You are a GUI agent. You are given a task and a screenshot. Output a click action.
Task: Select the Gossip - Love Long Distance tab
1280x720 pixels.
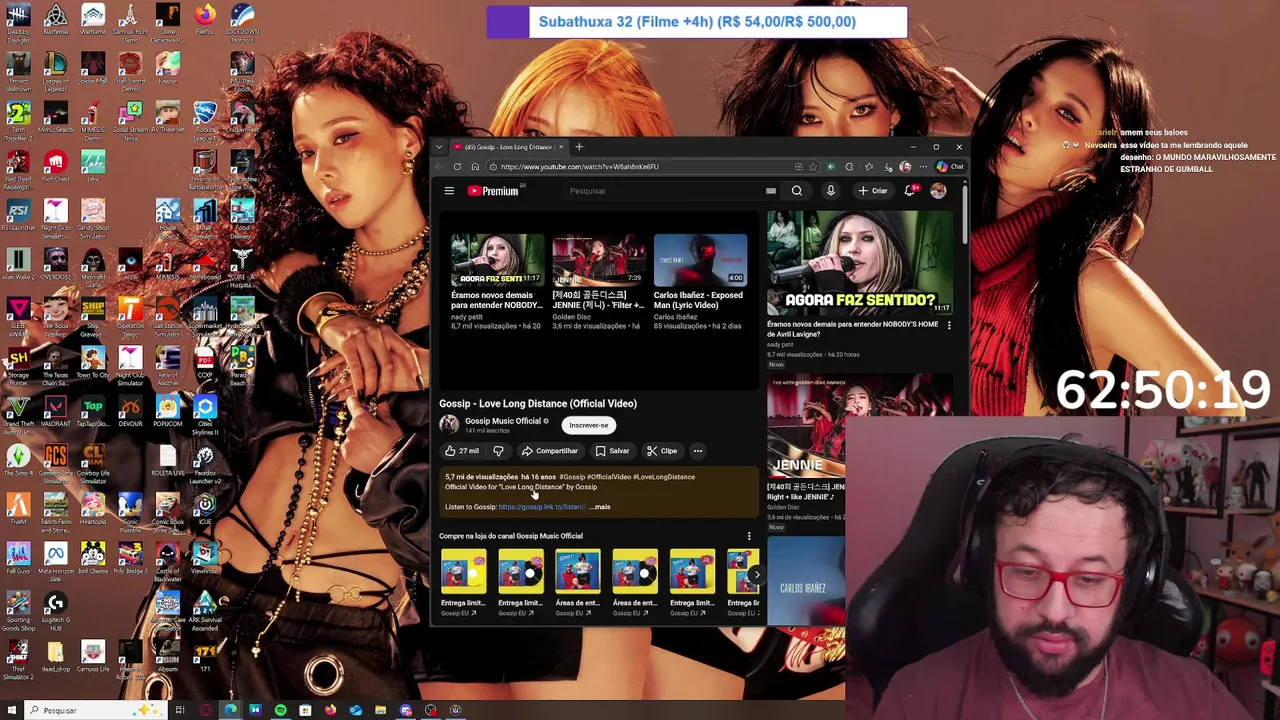(508, 147)
